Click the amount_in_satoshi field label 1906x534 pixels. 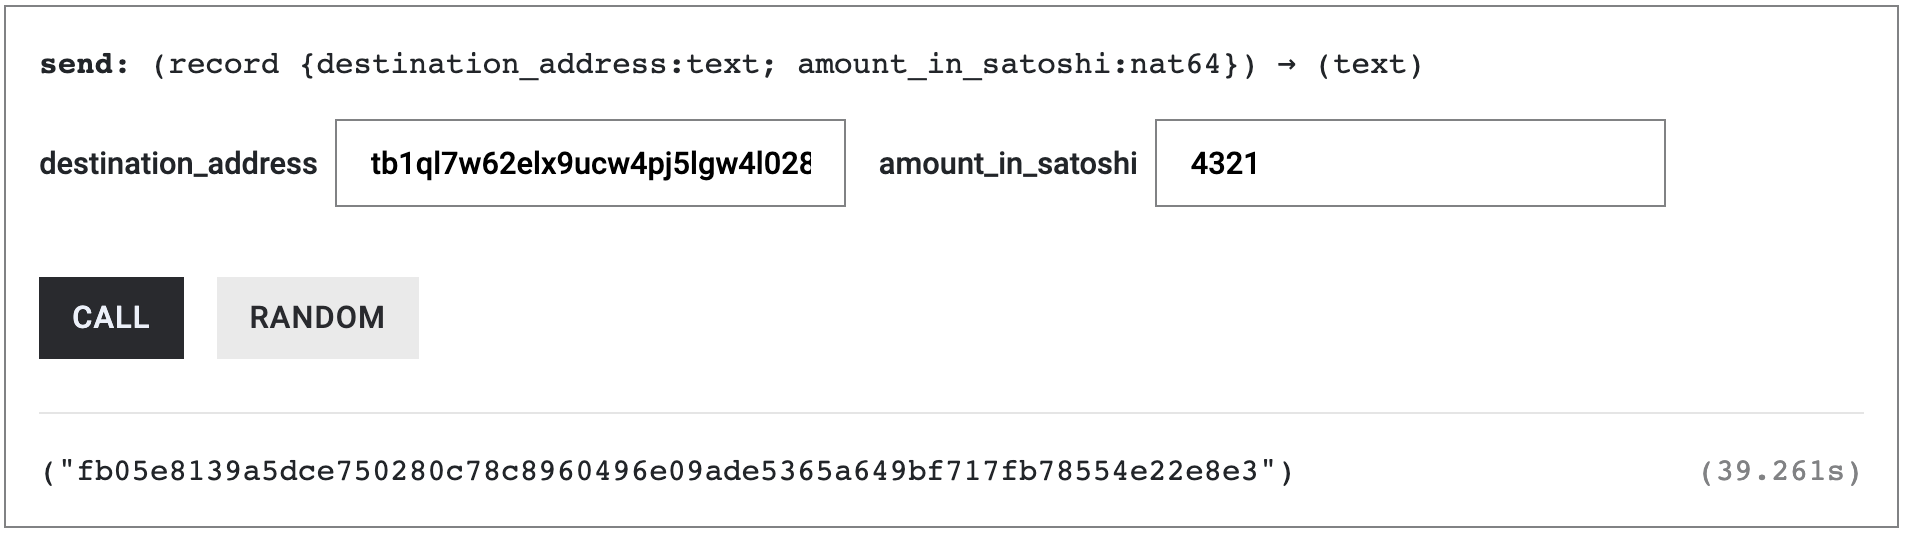click(x=1007, y=163)
